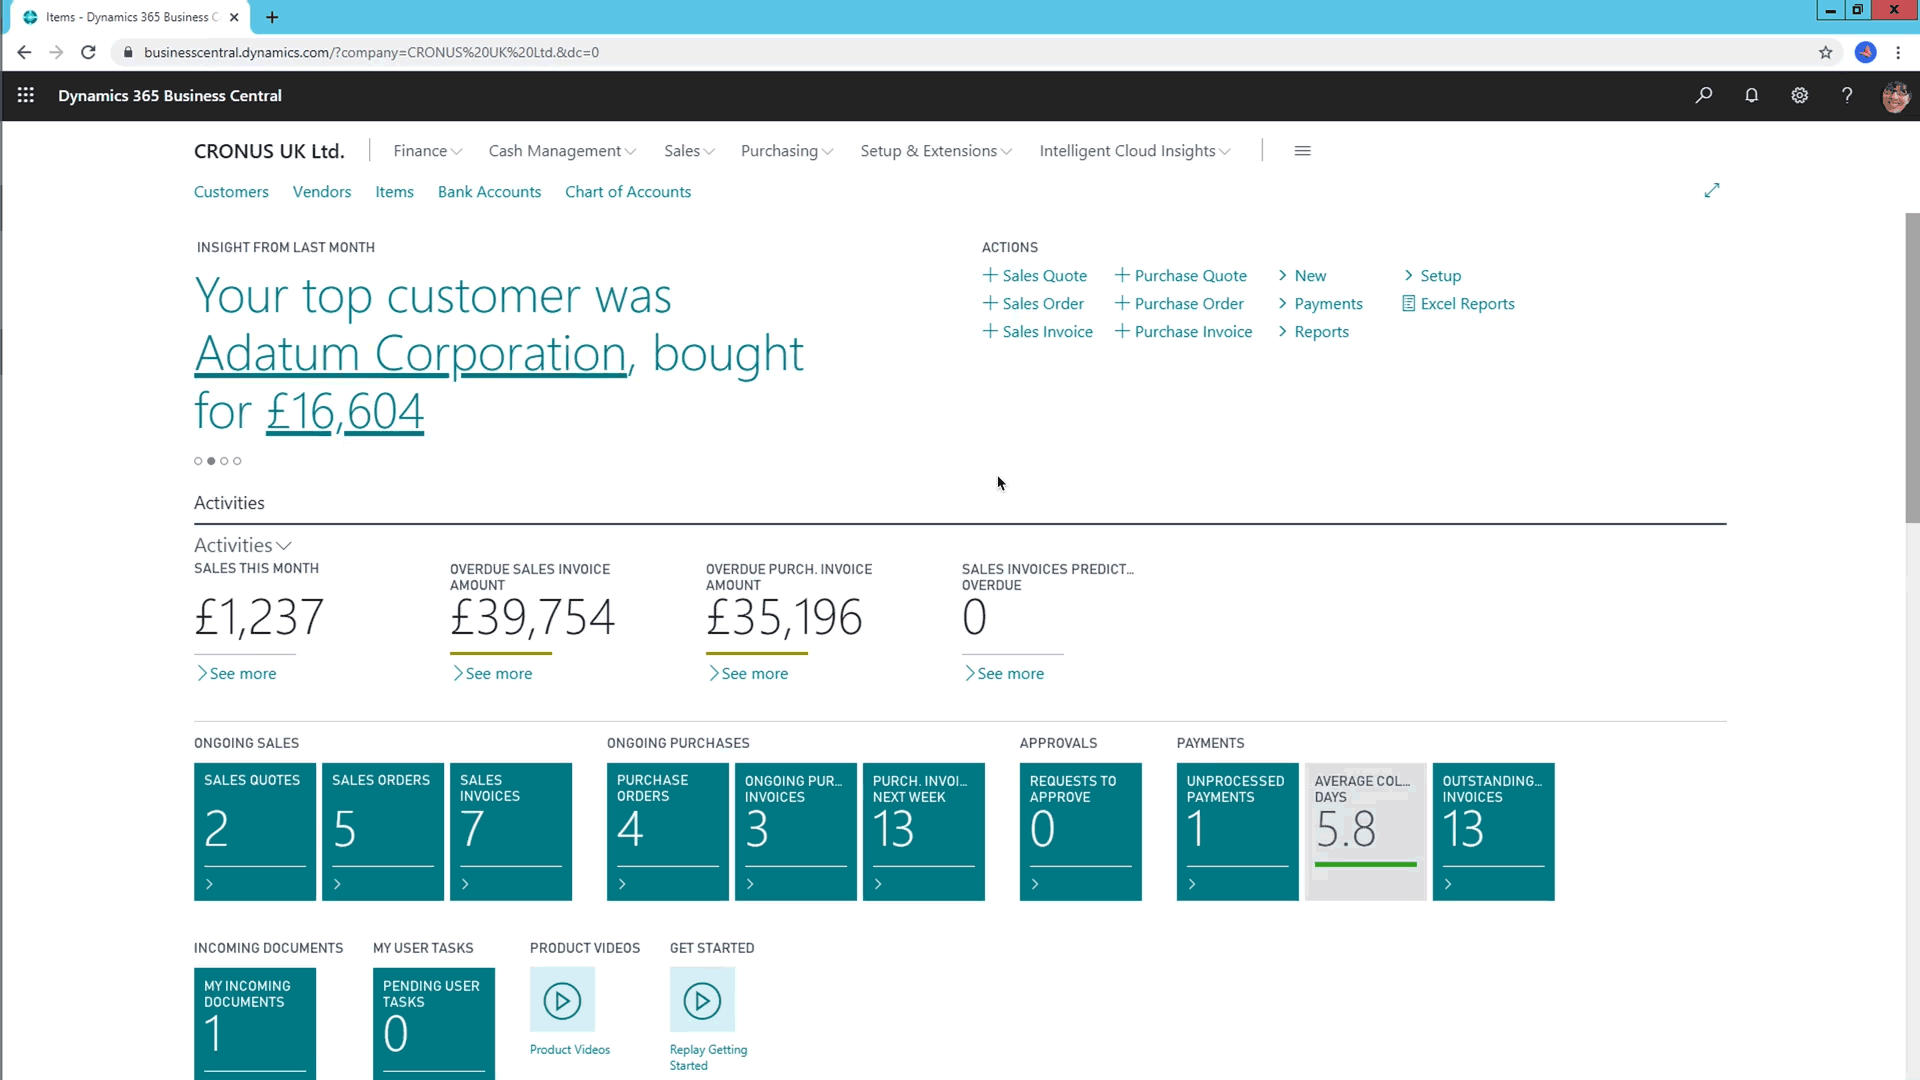Screen dimensions: 1920x1080
Task: Open the Vendors list tab
Action: (321, 192)
